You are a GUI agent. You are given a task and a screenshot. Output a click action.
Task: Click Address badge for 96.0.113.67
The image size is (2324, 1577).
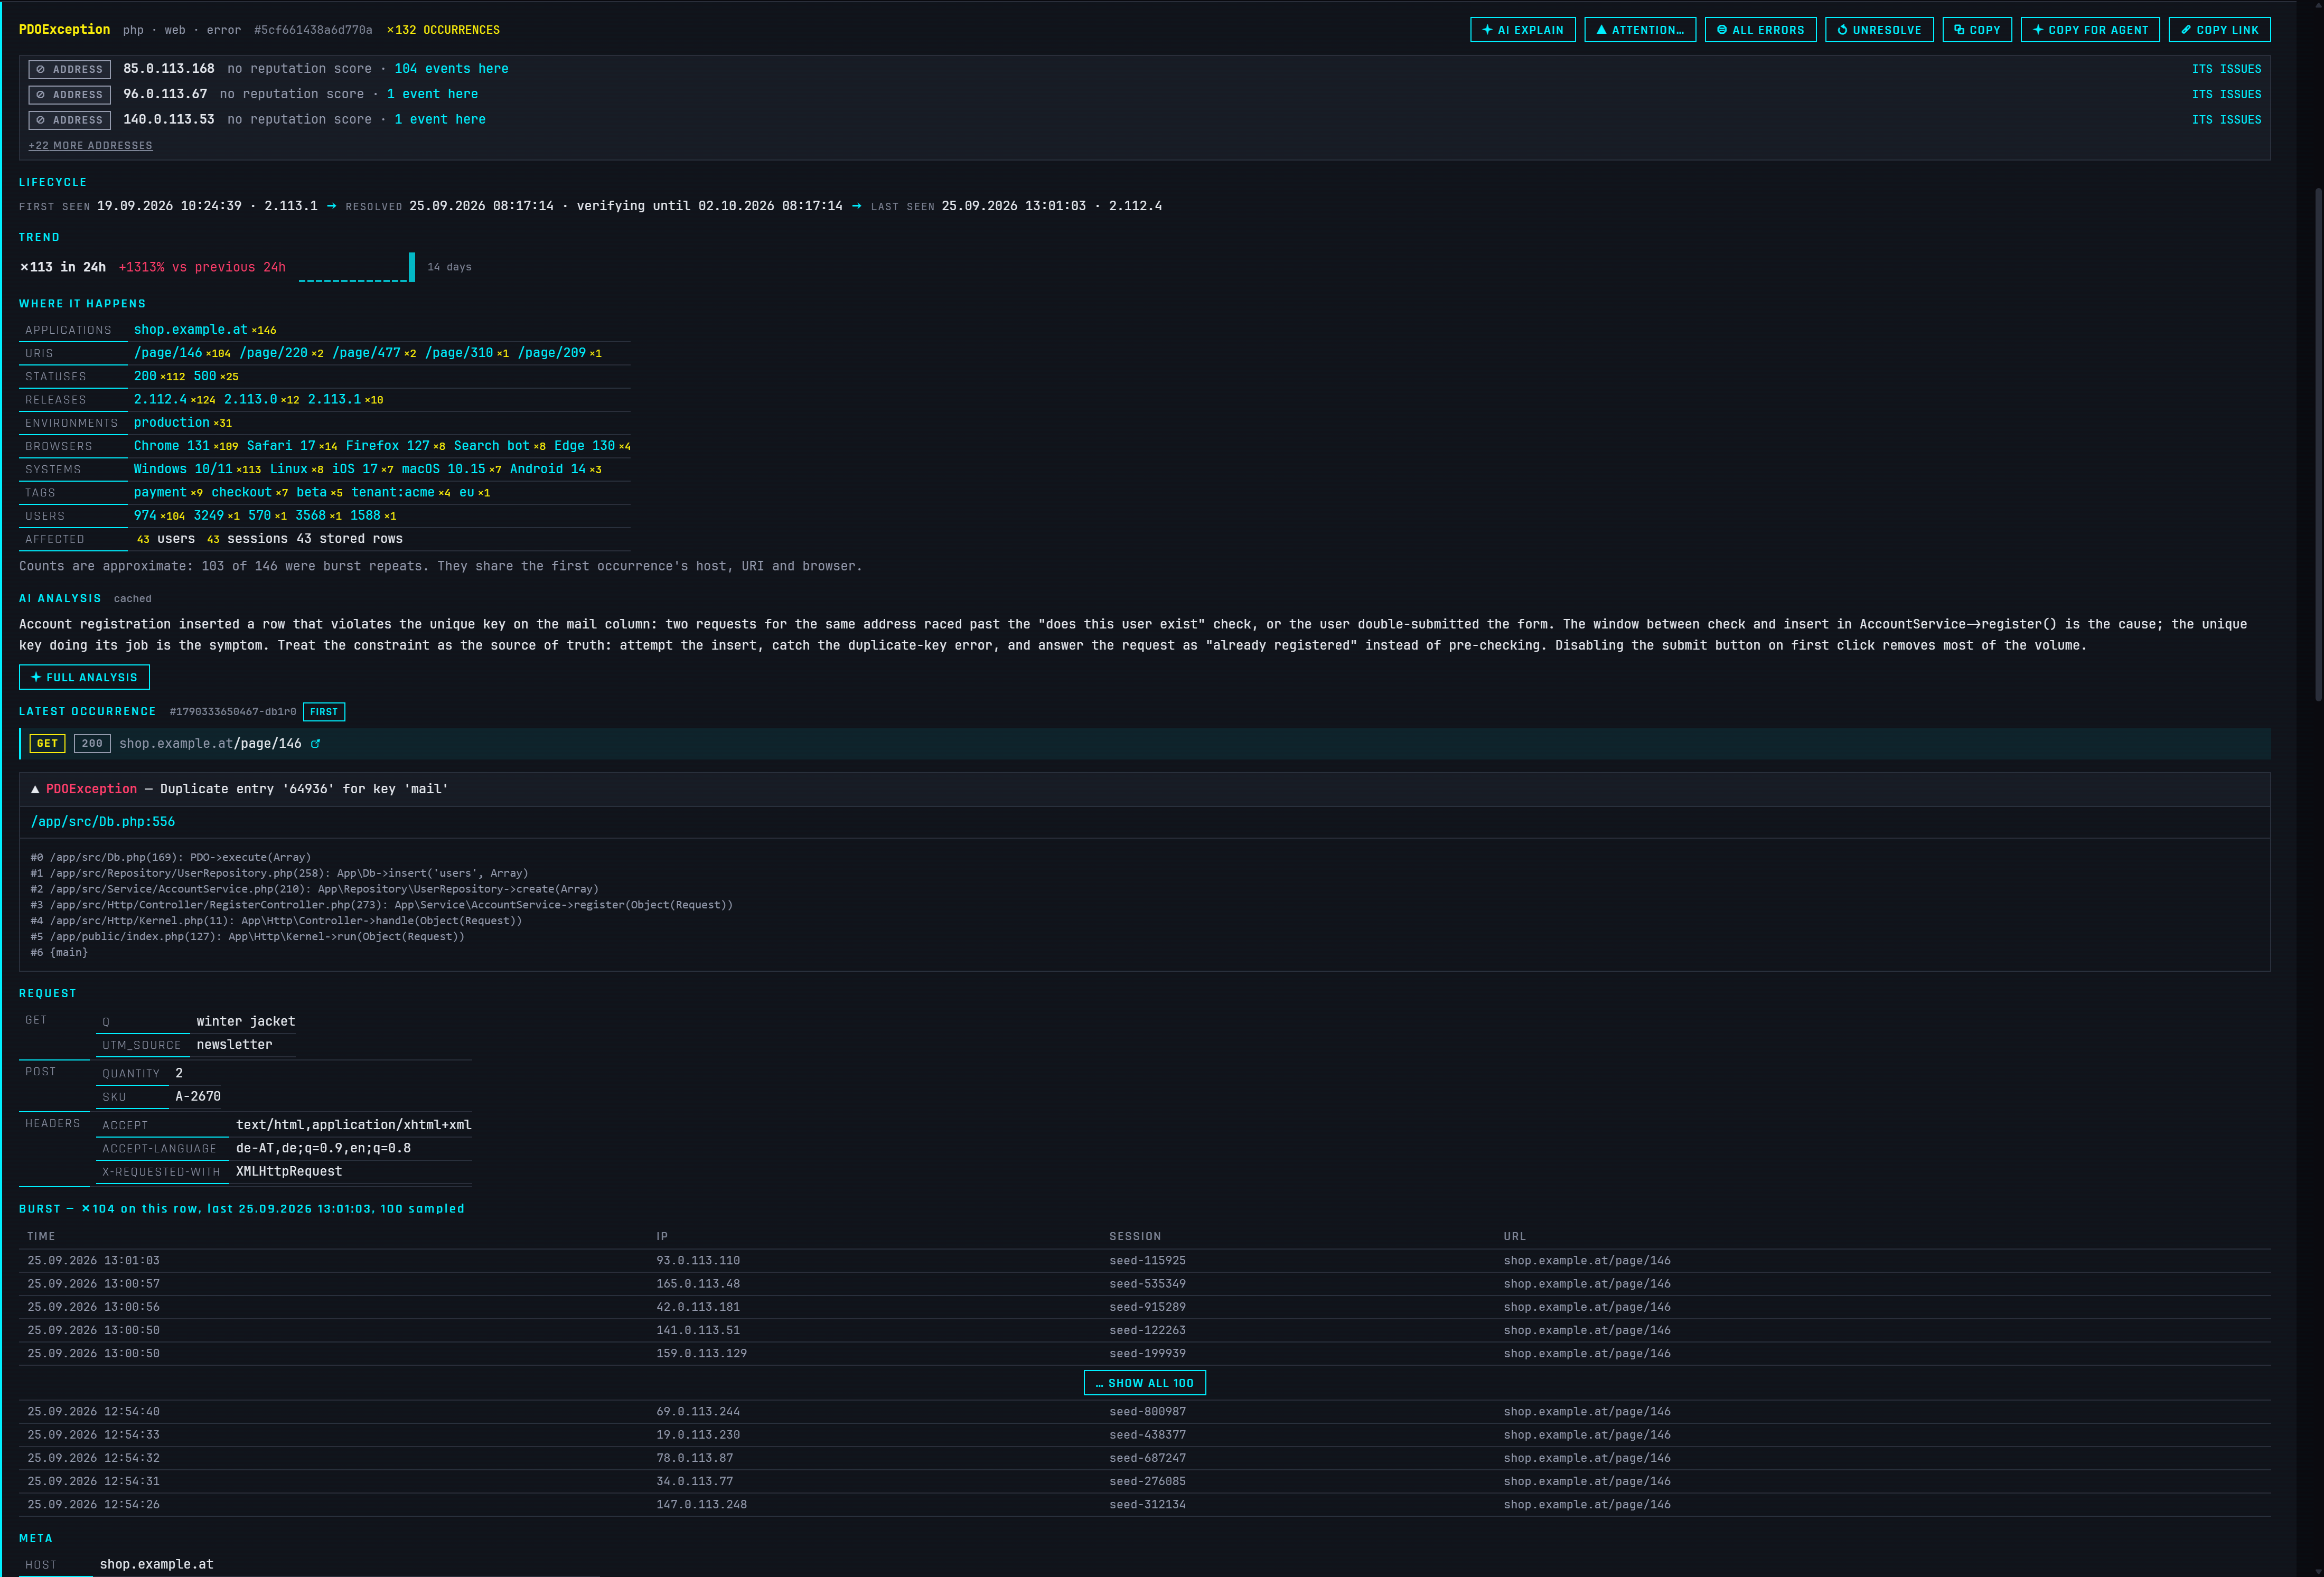coord(70,94)
